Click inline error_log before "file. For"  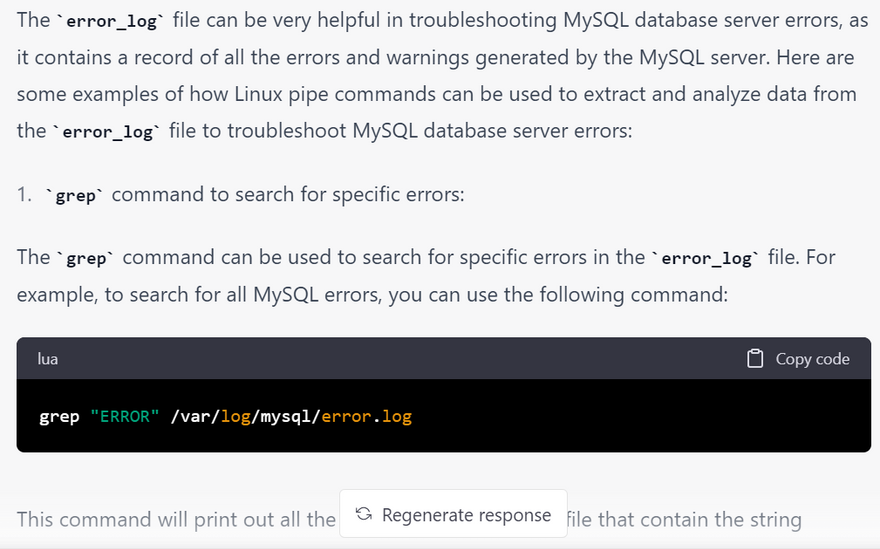(705, 259)
